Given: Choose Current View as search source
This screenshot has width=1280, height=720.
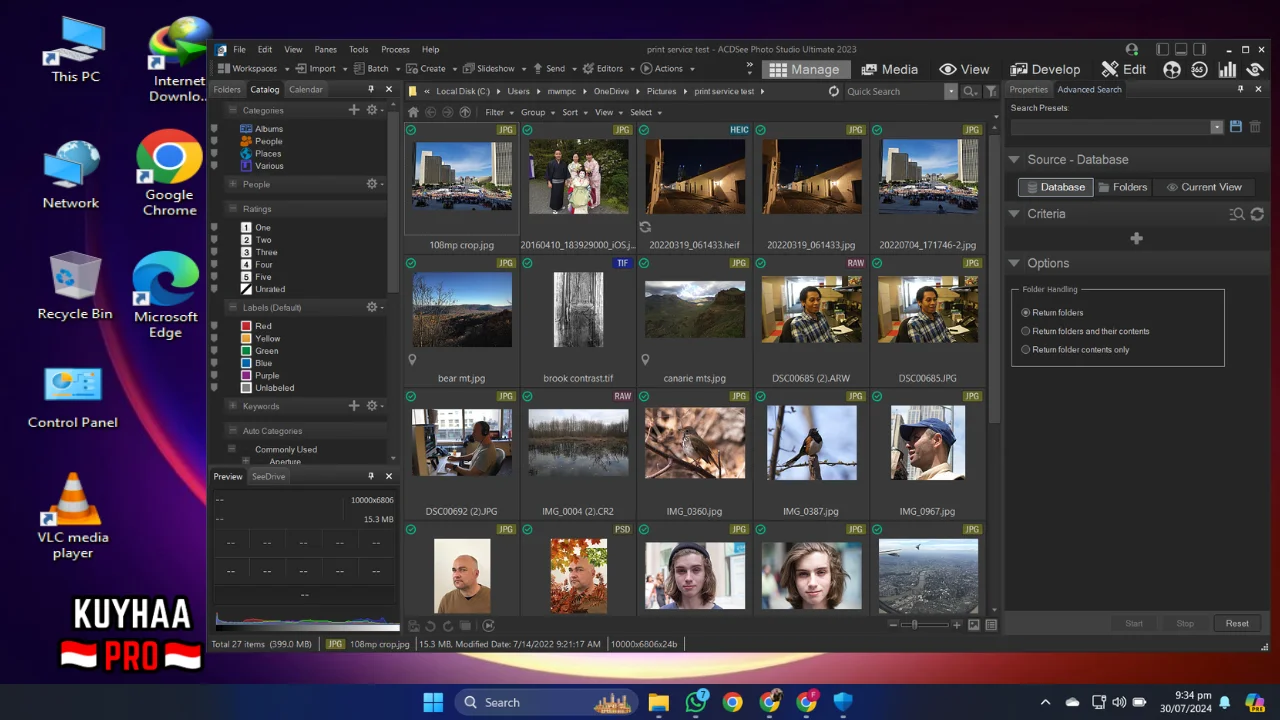Looking at the screenshot, I should [x=1203, y=187].
